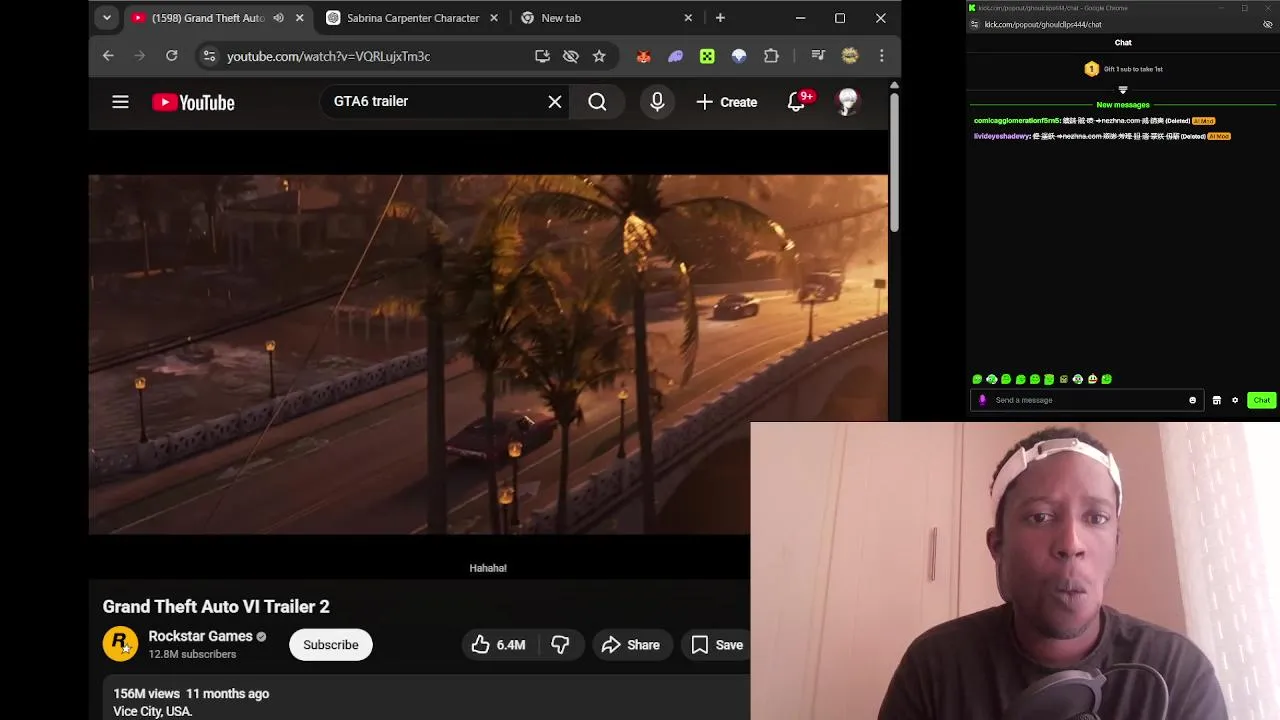
Task: View site information for youtube.com
Action: [x=208, y=56]
